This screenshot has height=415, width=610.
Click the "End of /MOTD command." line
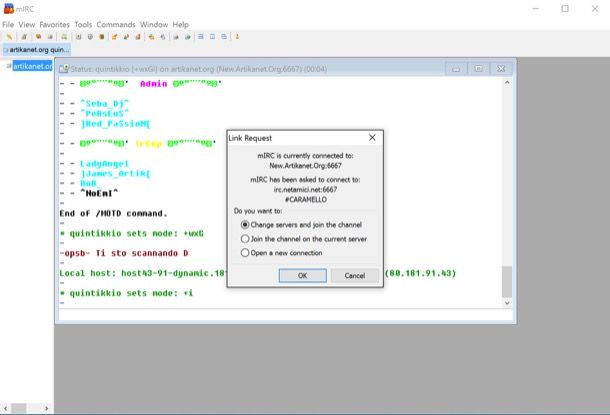pyautogui.click(x=114, y=214)
